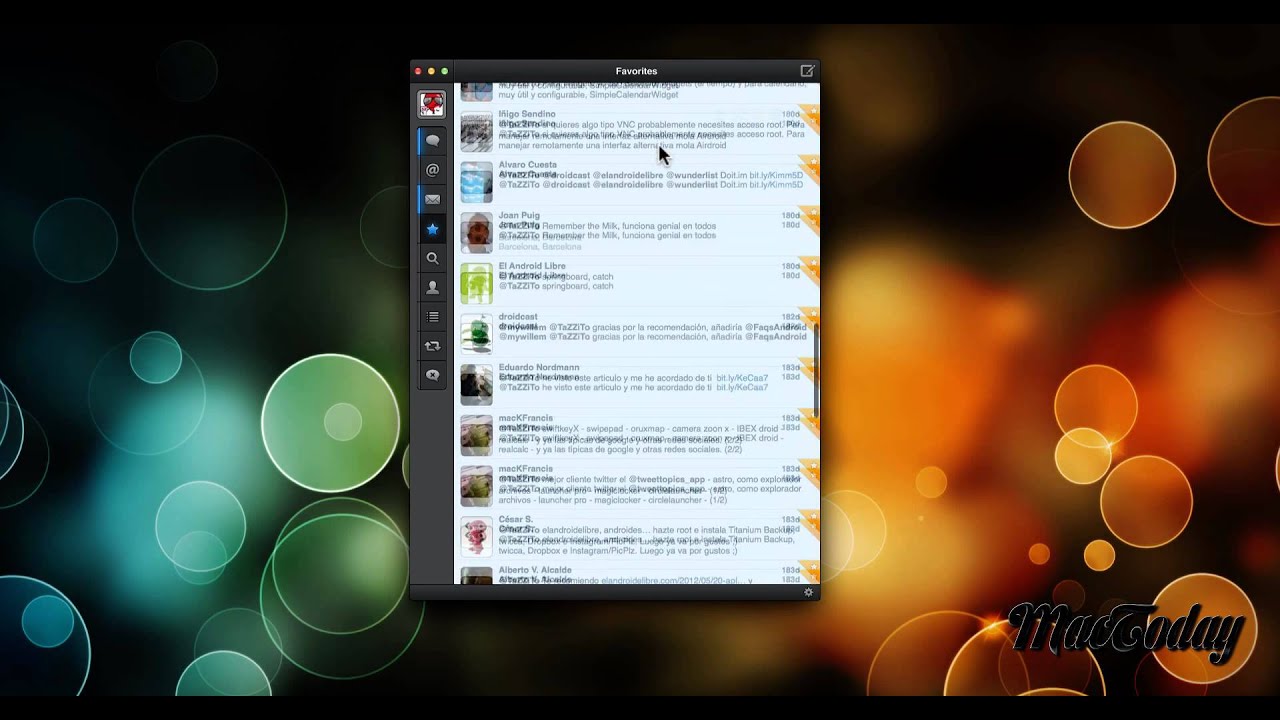
Task: Select the Favorites star tab
Action: pos(432,229)
